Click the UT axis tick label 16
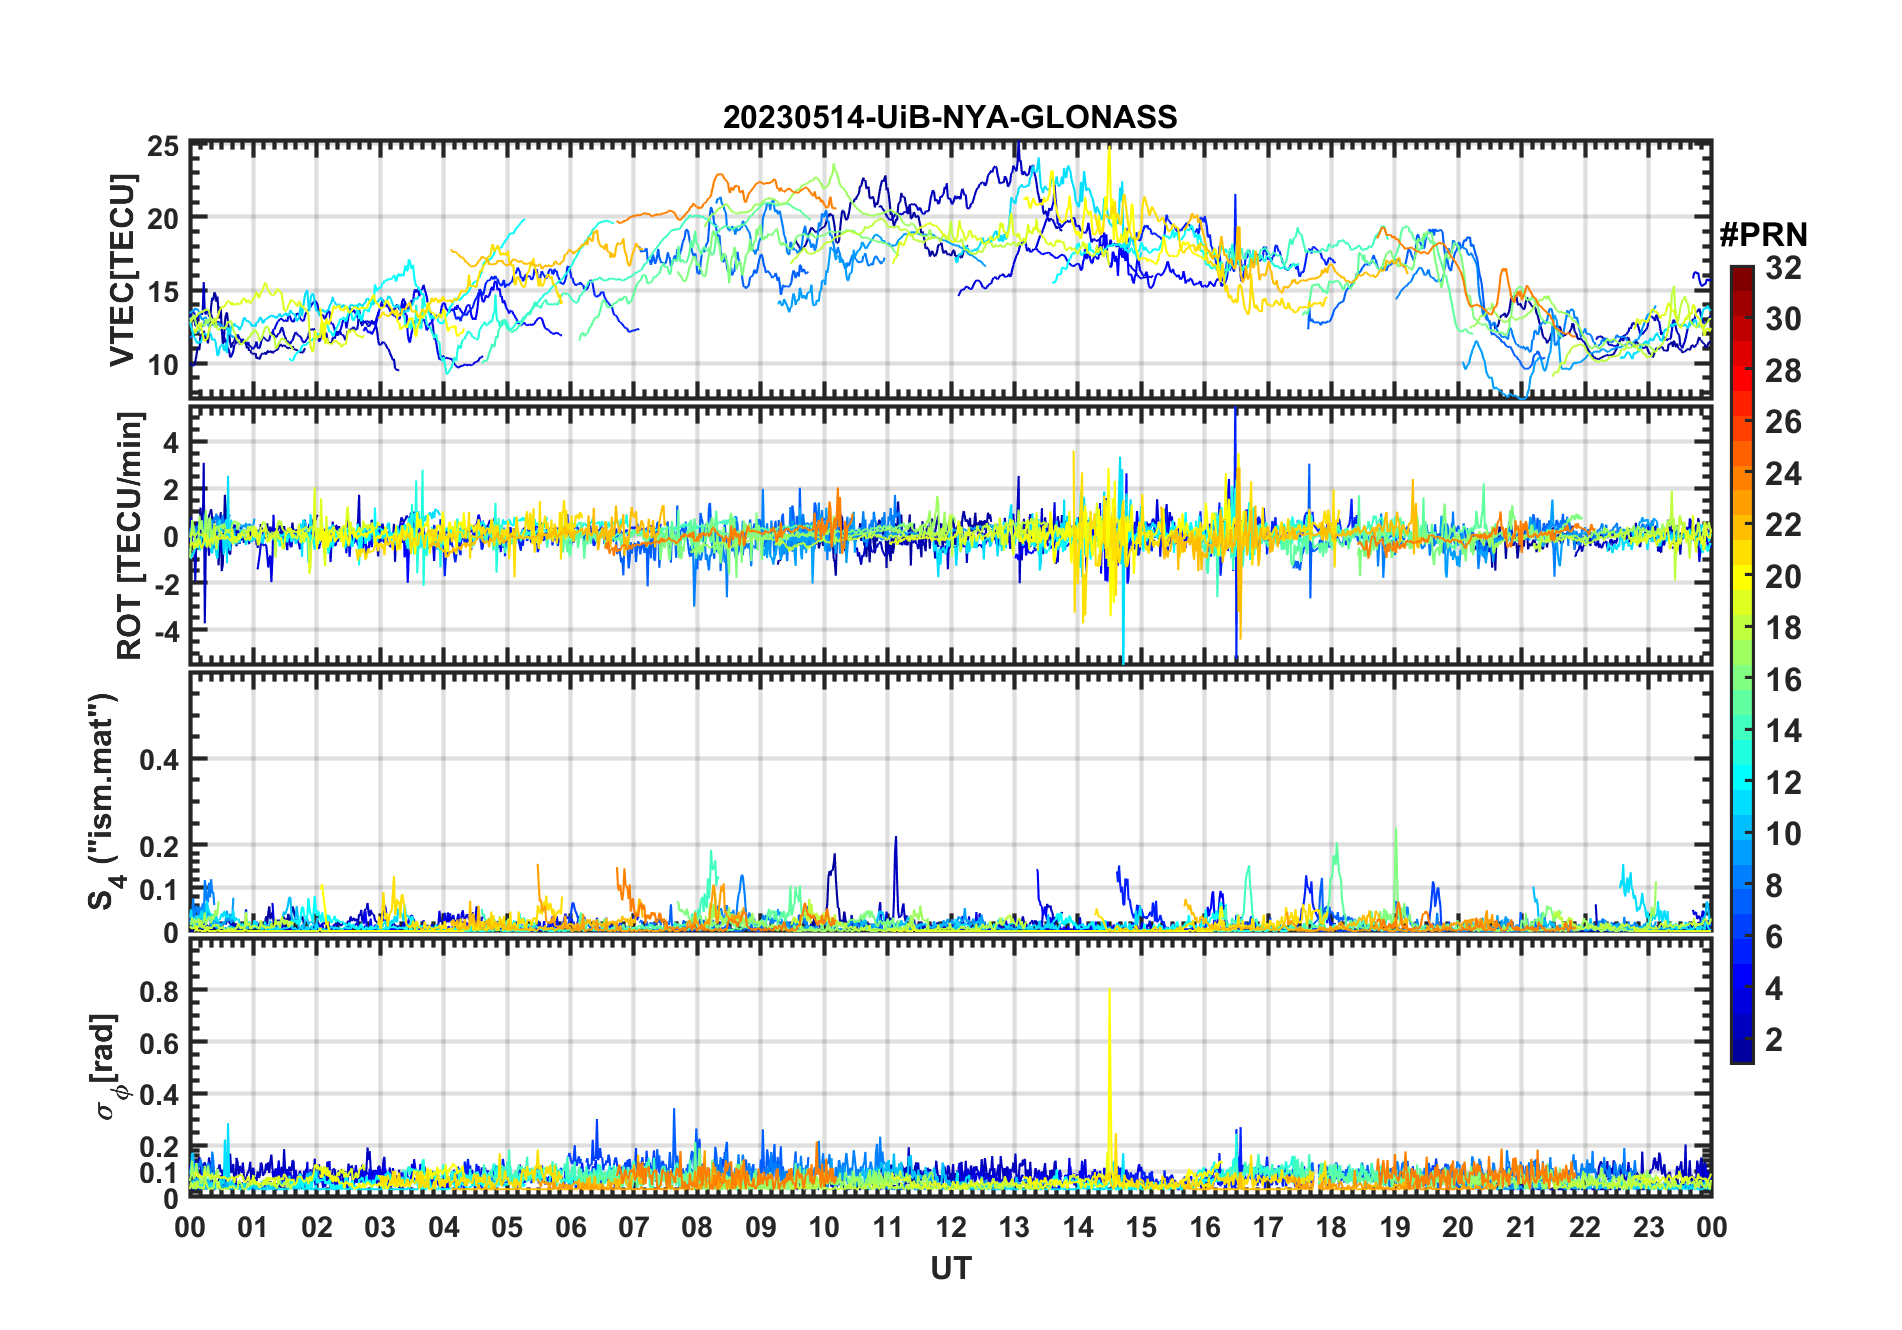Viewport: 1902px width, 1330px height. pos(1205,1227)
